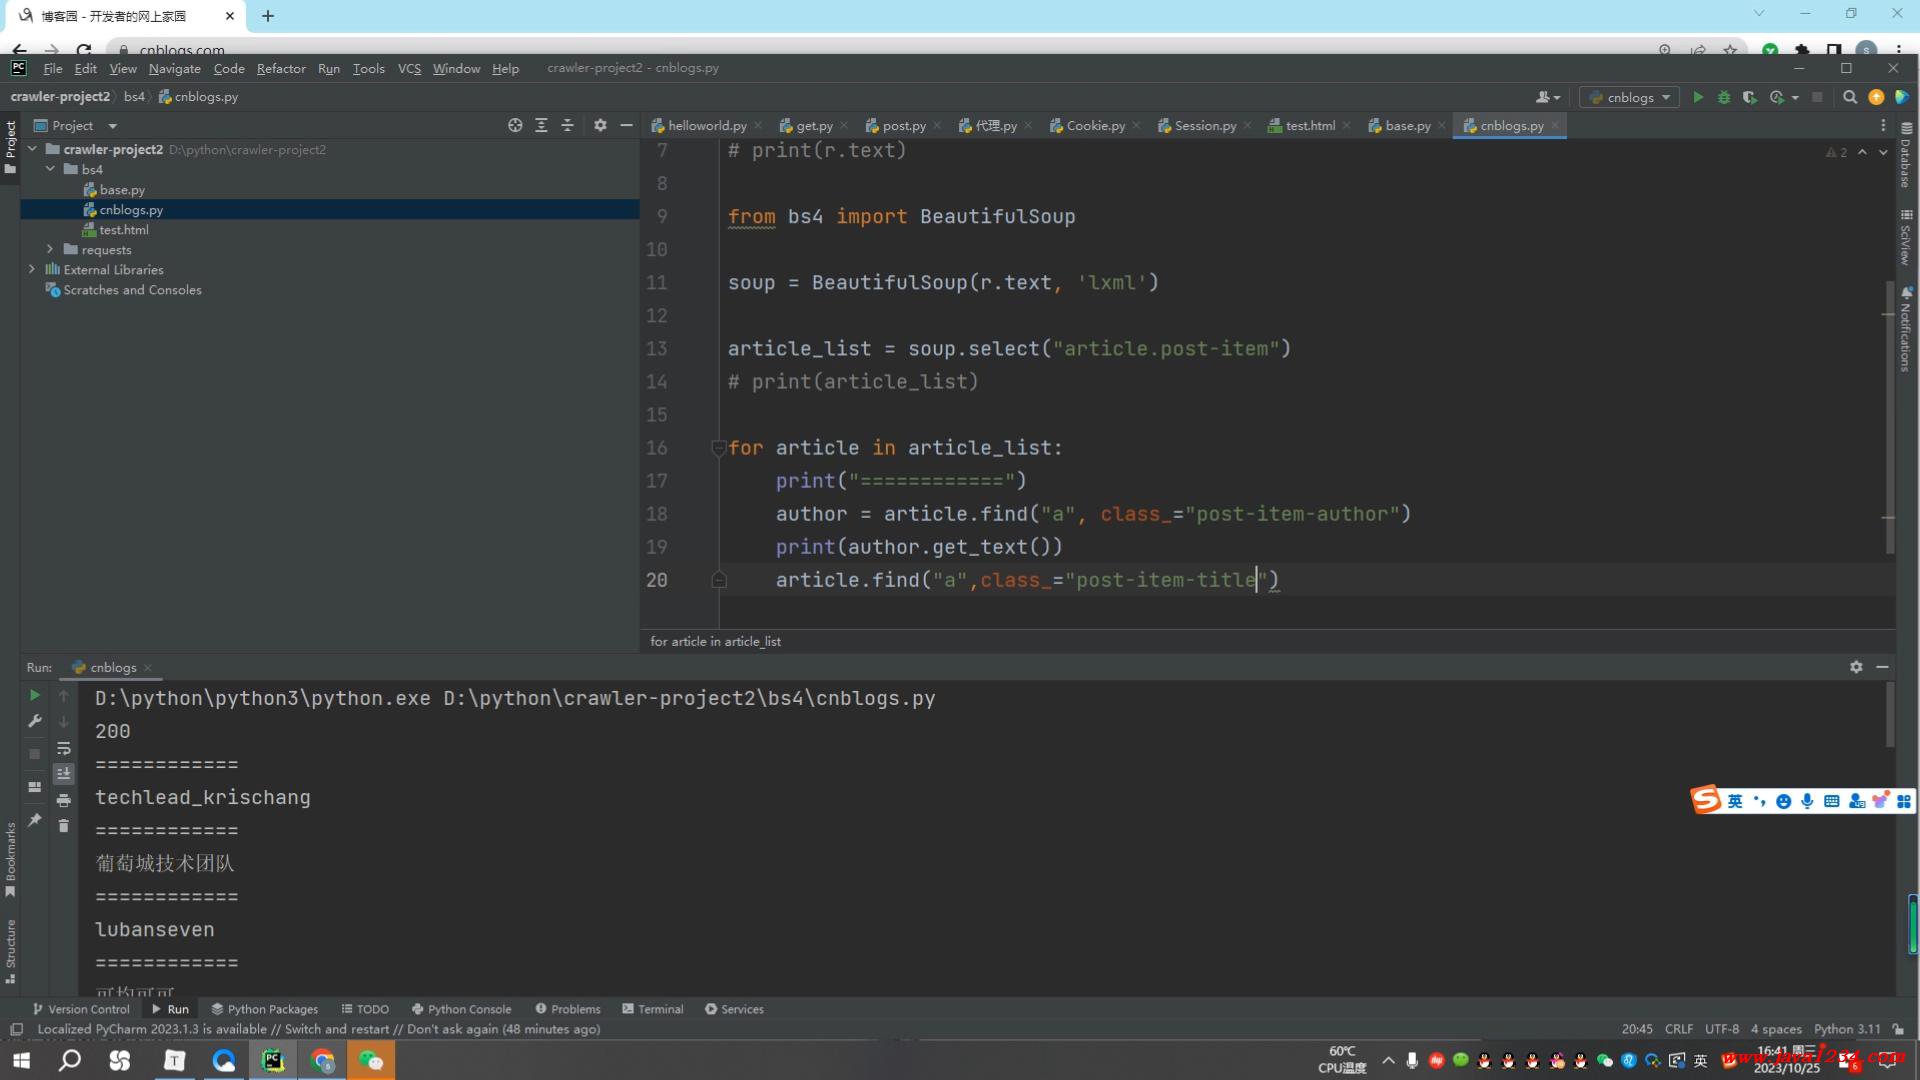
Task: Expand External Libraries node
Action: 32,269
